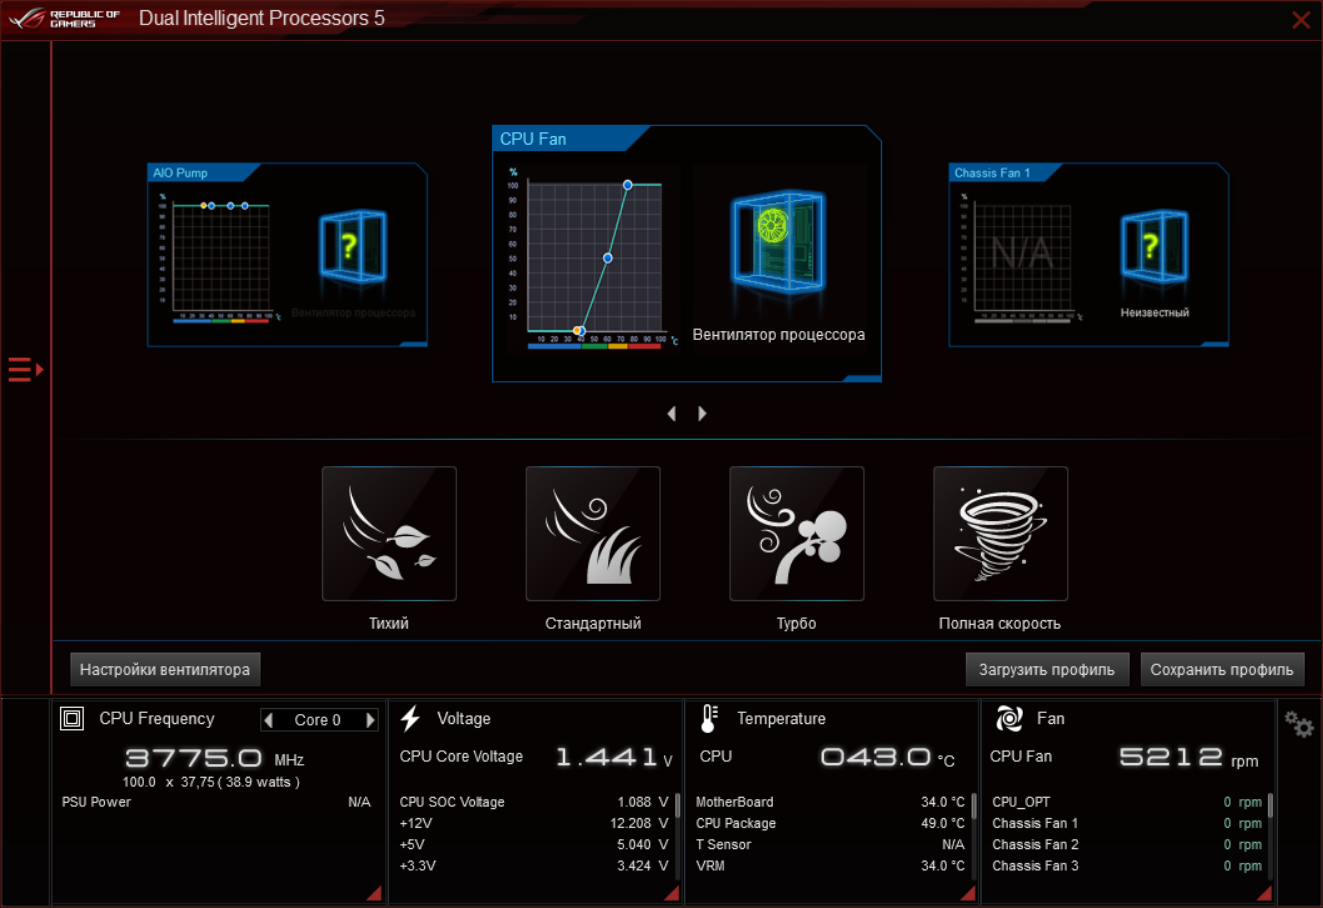Select the Стандартный grass-and-wind mode icon
Viewport: 1323px width, 908px height.
coord(593,534)
